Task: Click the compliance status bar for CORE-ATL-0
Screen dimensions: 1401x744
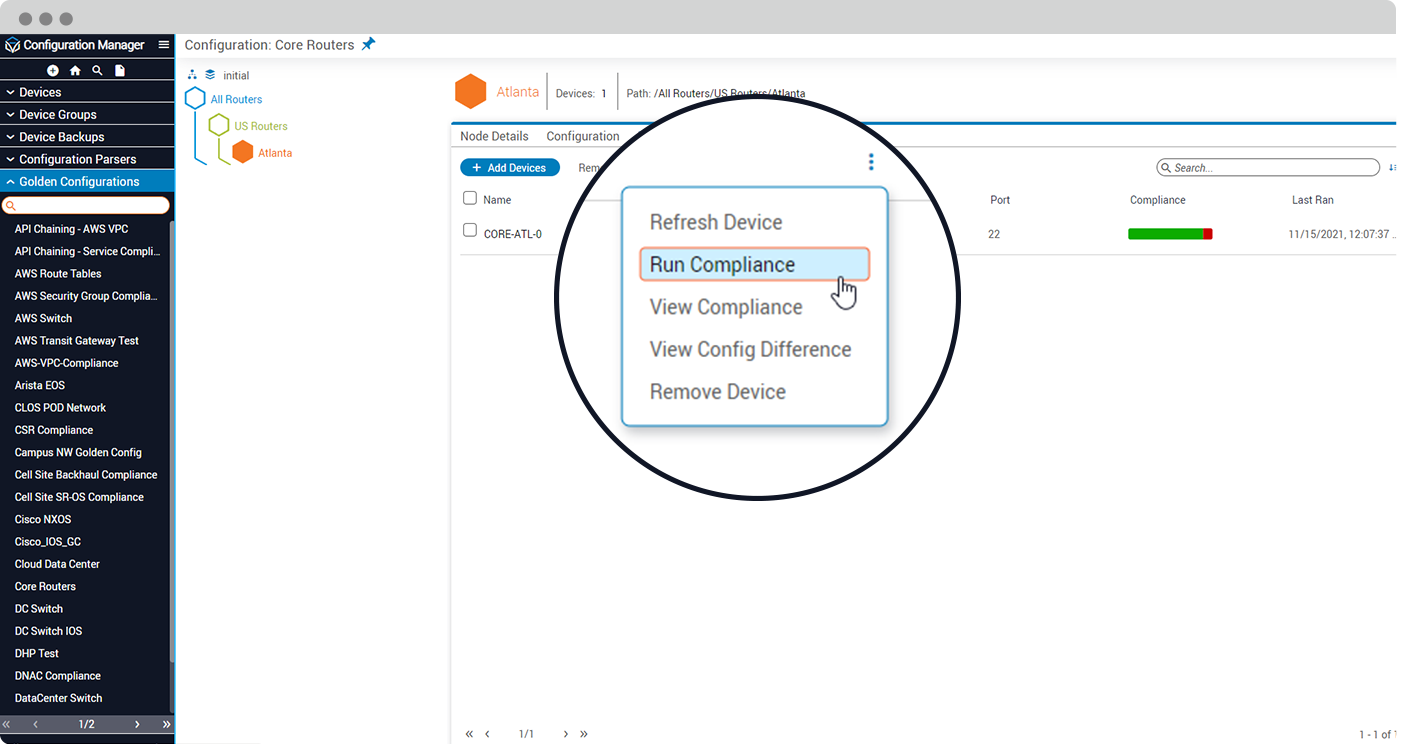Action: click(1169, 234)
